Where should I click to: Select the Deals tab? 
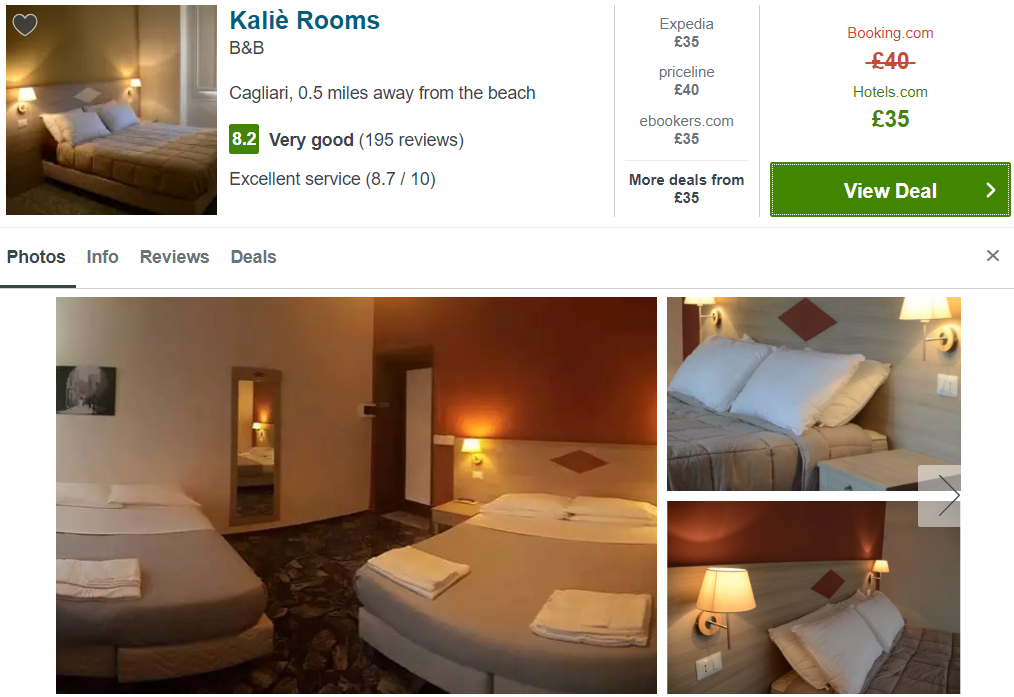pos(254,257)
